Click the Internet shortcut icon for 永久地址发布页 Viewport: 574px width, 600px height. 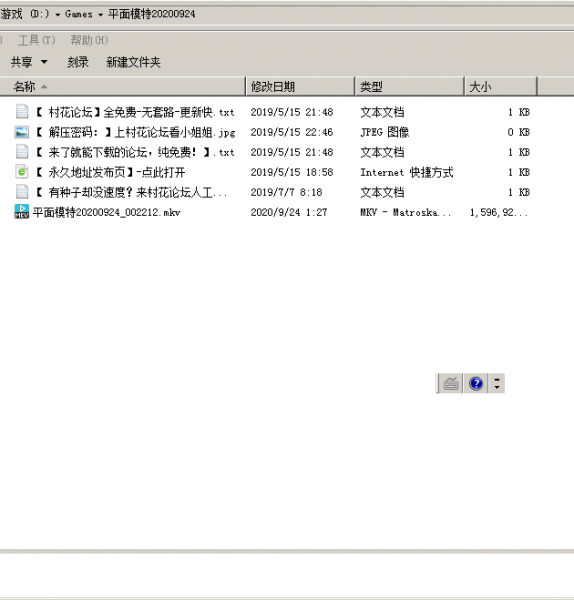pos(22,172)
